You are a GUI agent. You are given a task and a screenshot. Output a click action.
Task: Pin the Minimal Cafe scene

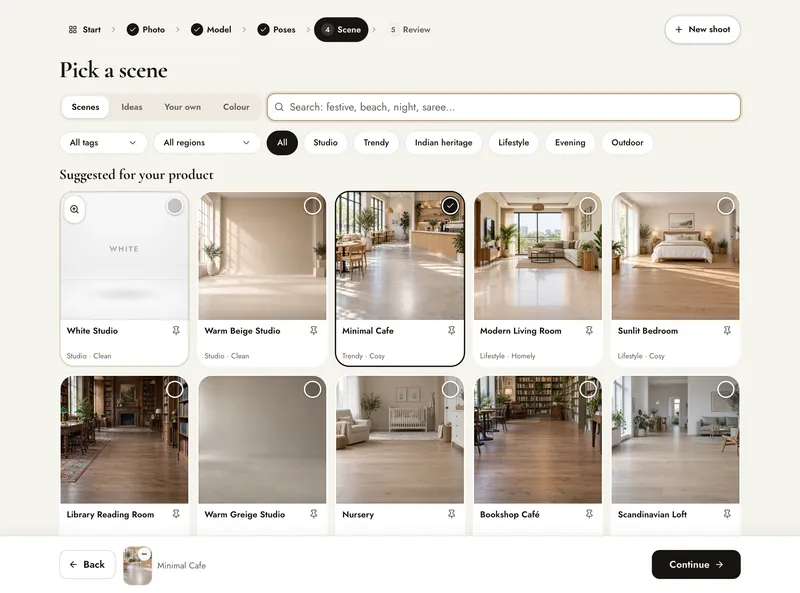[452, 331]
